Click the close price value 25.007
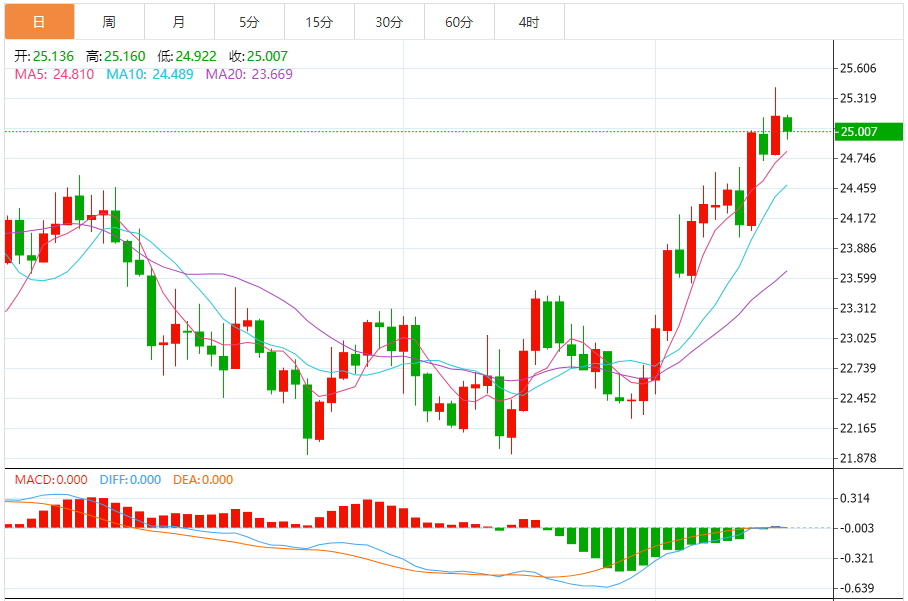The image size is (908, 601). pyautogui.click(x=267, y=56)
